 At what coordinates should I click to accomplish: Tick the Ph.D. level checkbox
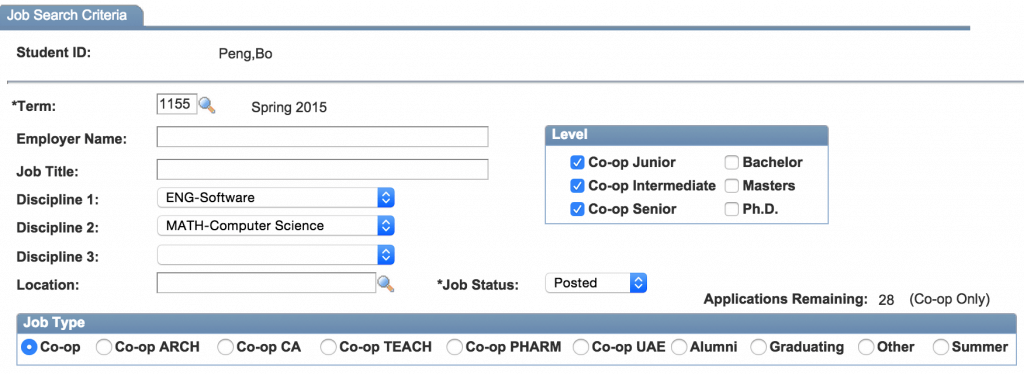[731, 210]
